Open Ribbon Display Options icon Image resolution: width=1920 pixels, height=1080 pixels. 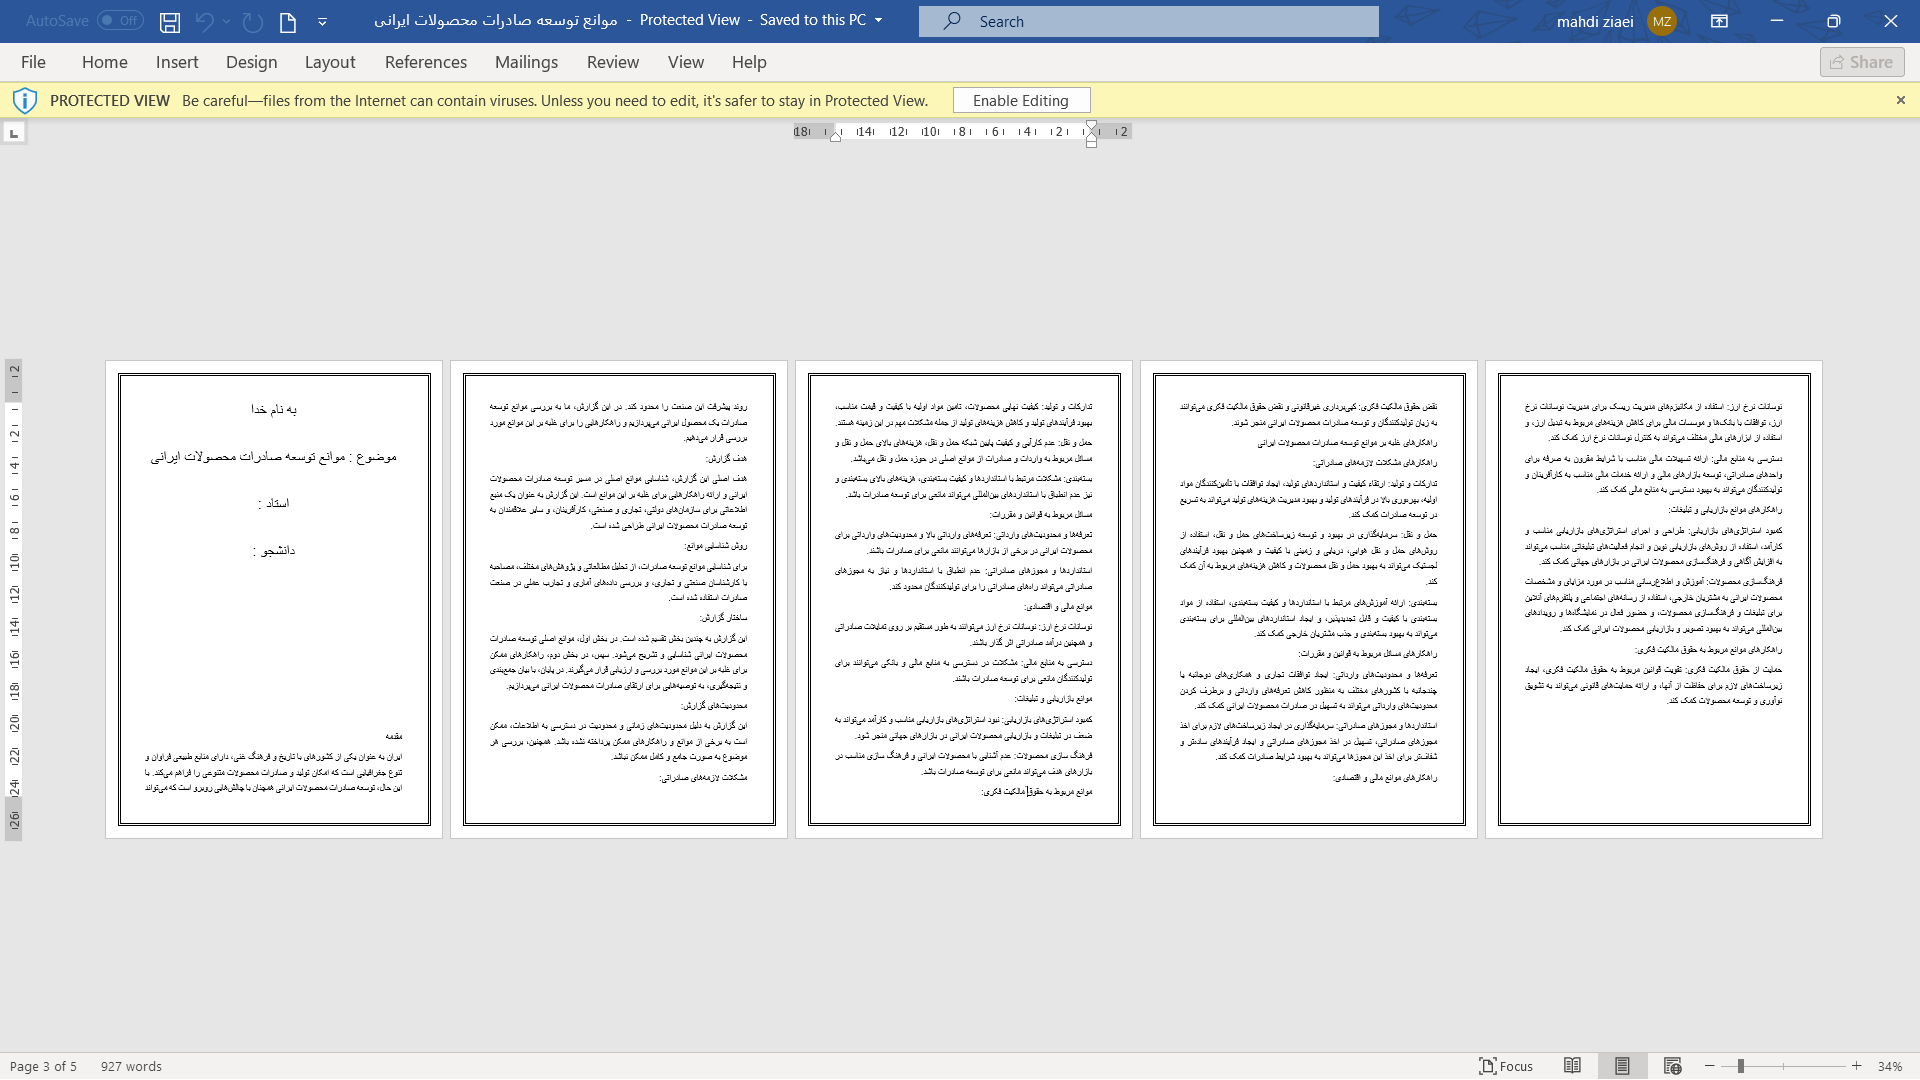1719,21
